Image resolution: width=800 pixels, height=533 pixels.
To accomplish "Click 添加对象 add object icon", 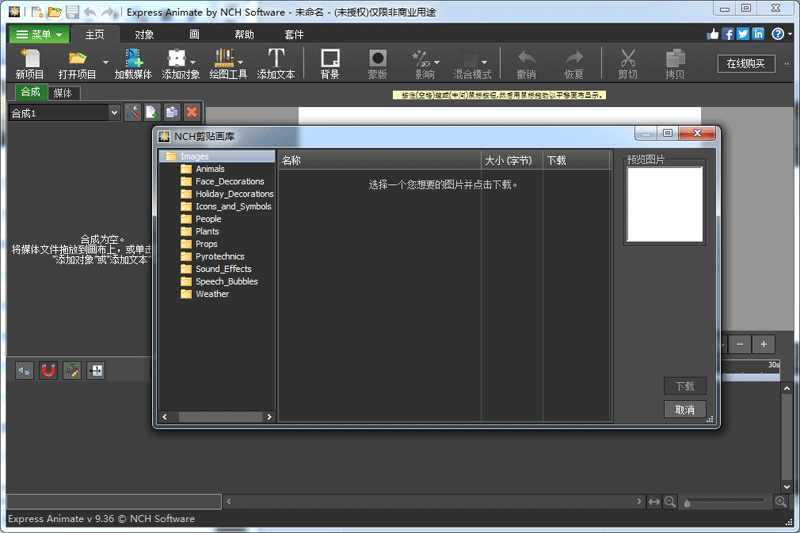I will point(177,58).
